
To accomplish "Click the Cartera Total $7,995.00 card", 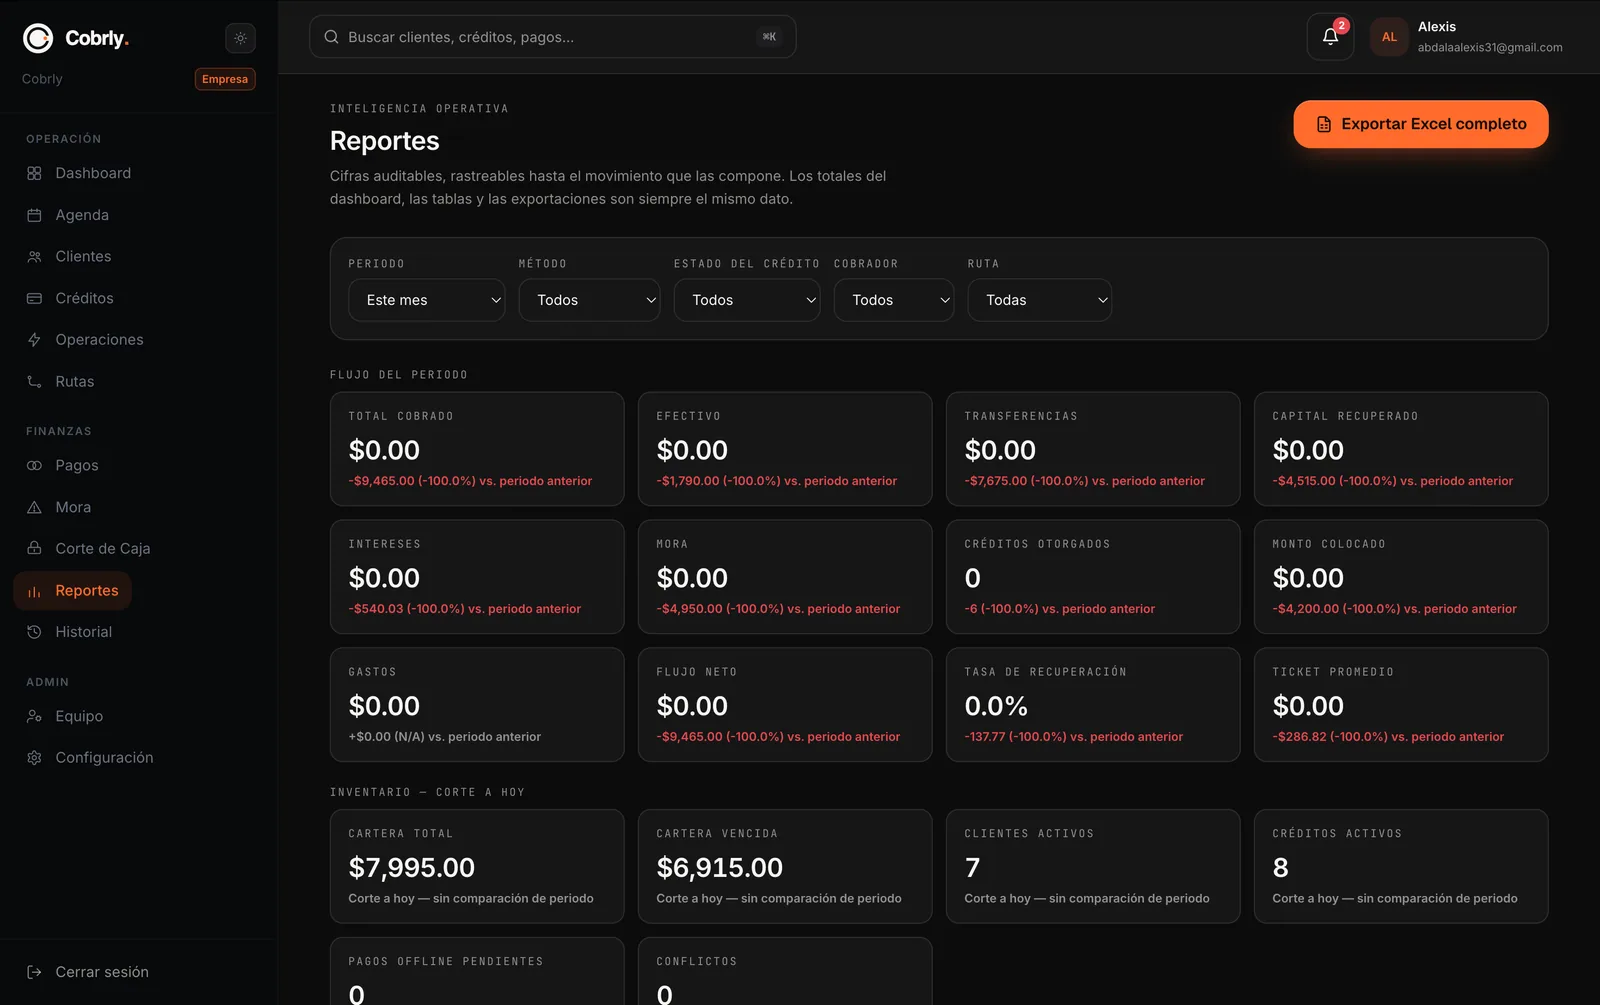I will coord(477,866).
